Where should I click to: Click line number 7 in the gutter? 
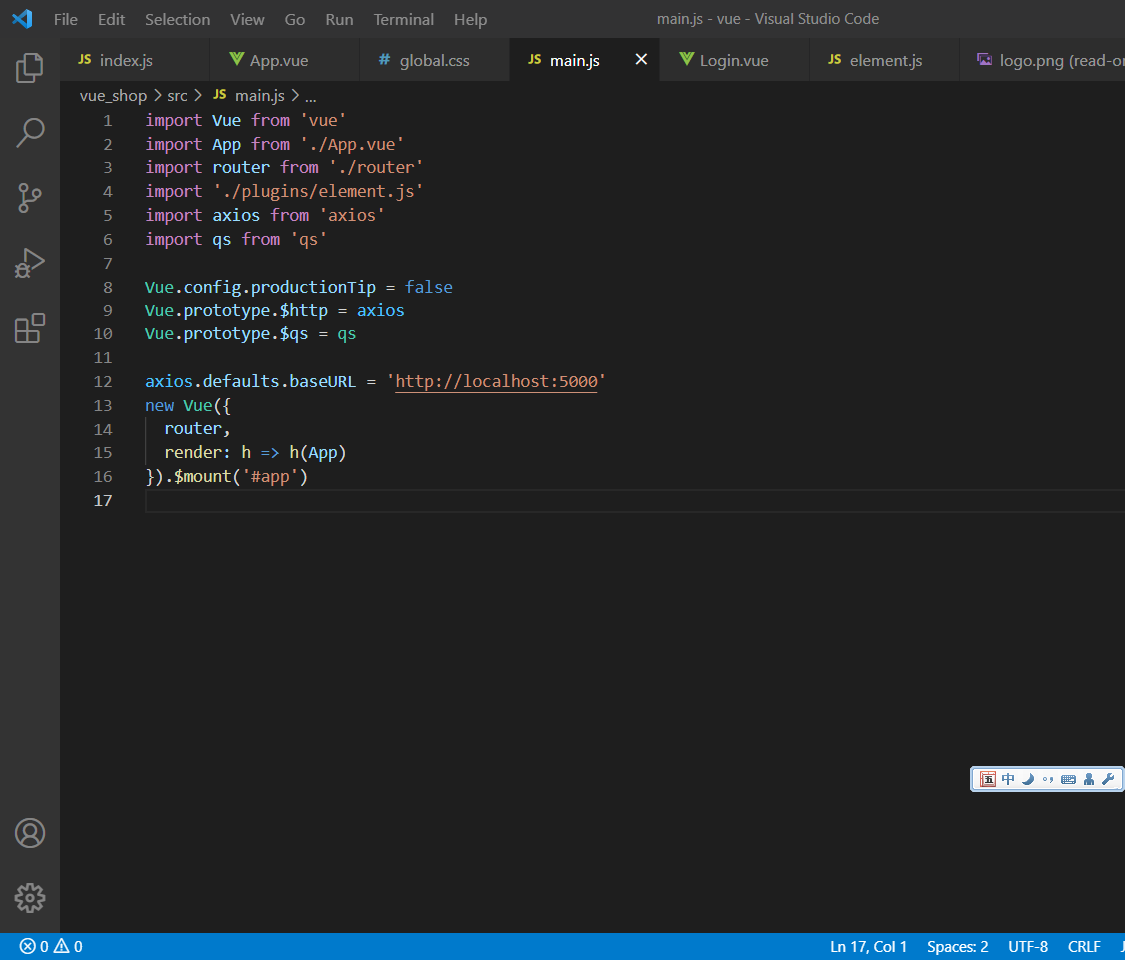point(108,263)
